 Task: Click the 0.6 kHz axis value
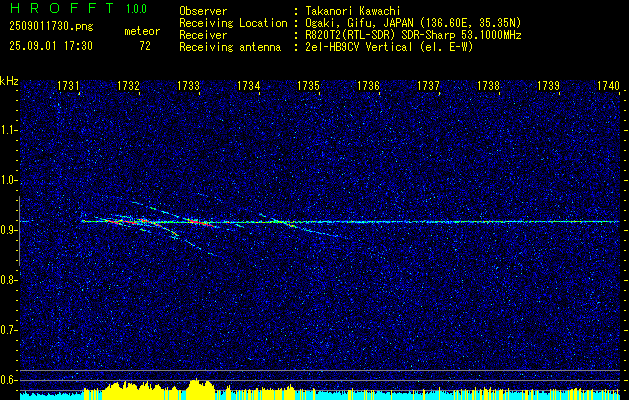pyautogui.click(x=7, y=380)
